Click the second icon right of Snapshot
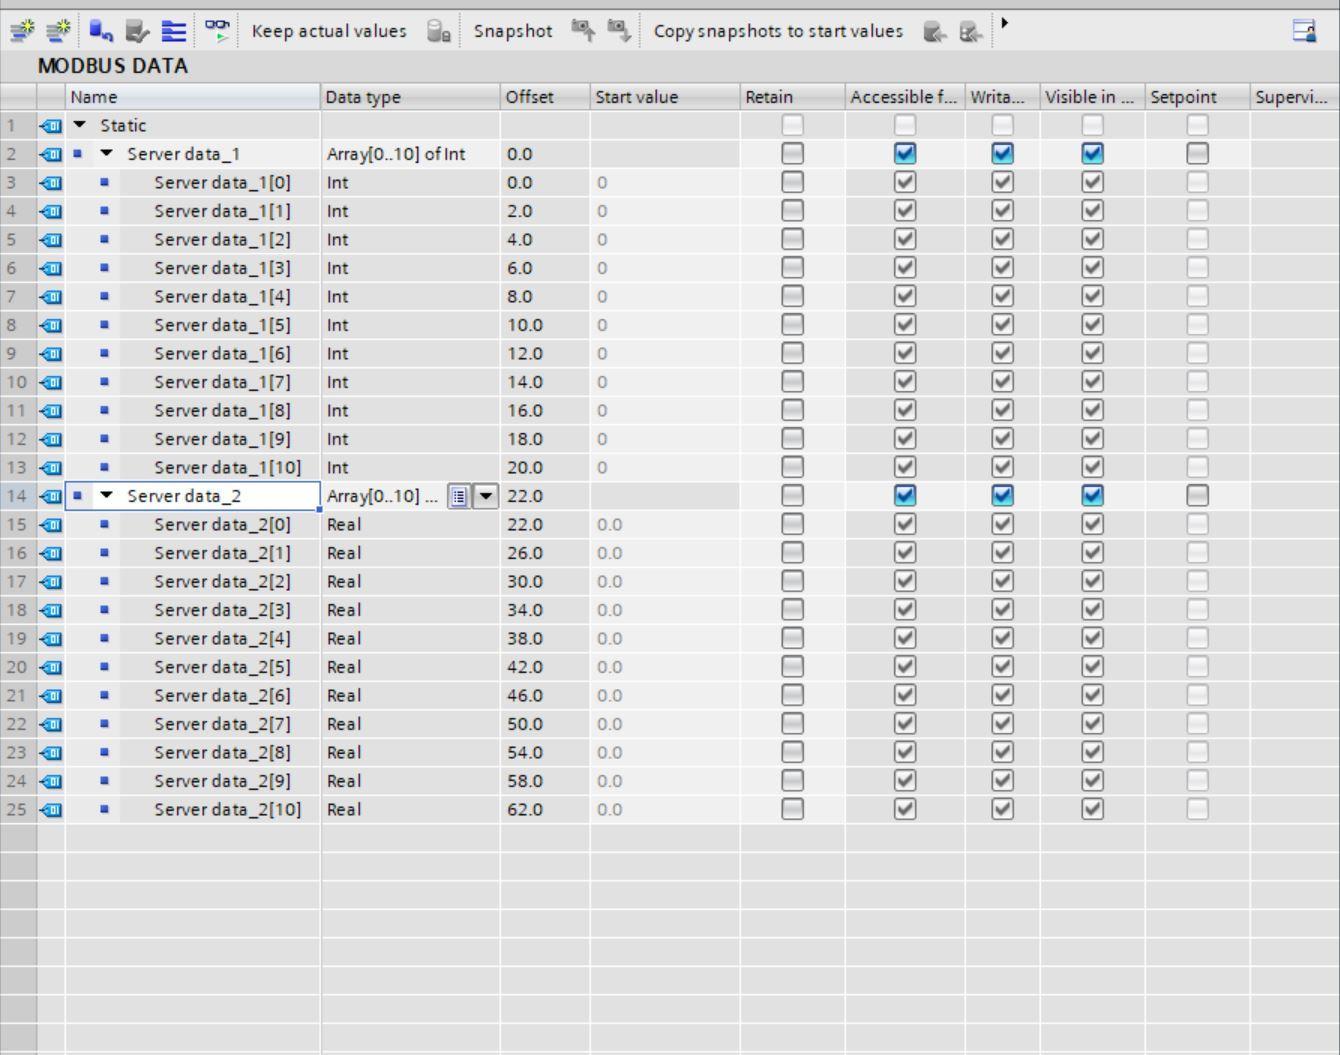This screenshot has width=1340, height=1055. [620, 32]
